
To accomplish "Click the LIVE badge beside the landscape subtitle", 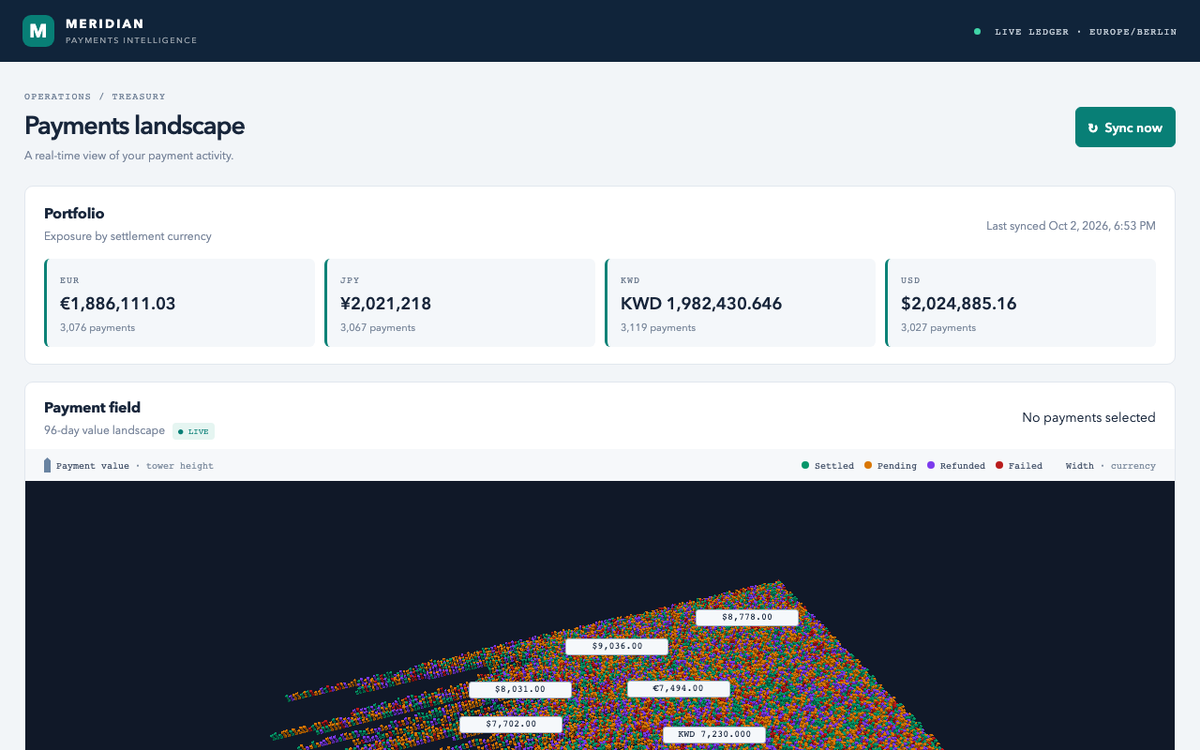I will point(194,431).
